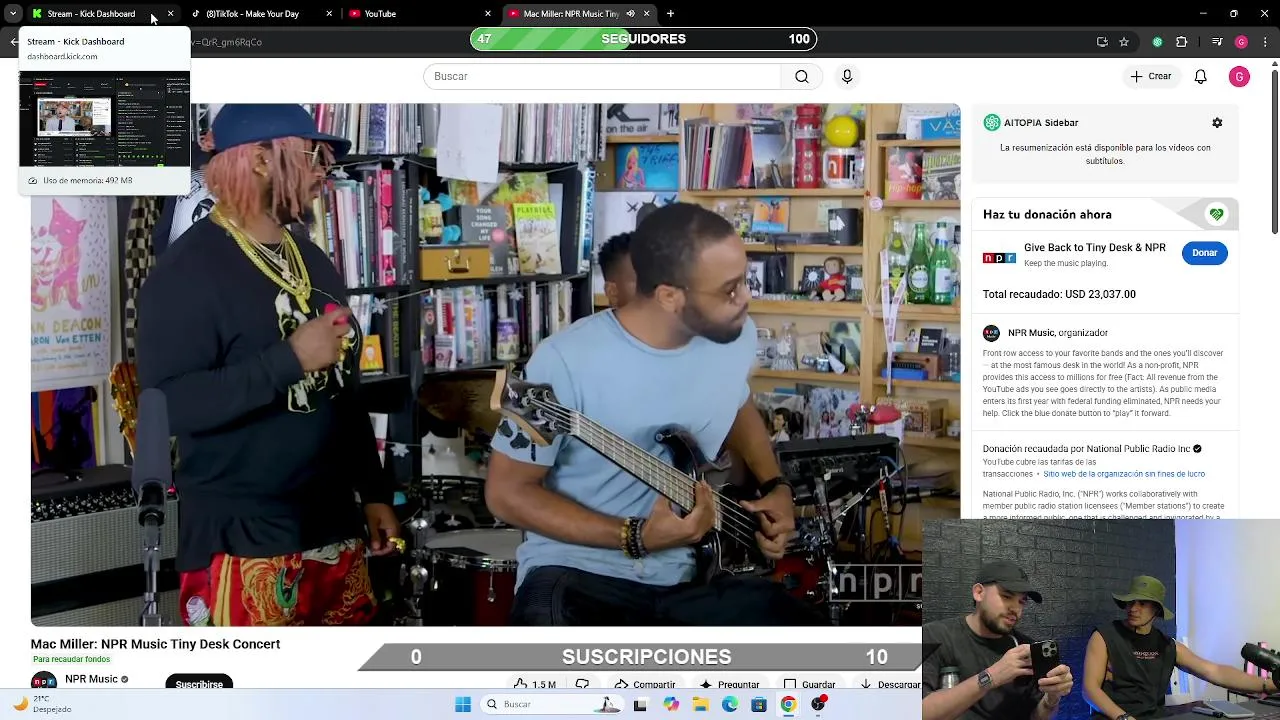
Task: Open File Explorer from the taskbar
Action: click(701, 704)
